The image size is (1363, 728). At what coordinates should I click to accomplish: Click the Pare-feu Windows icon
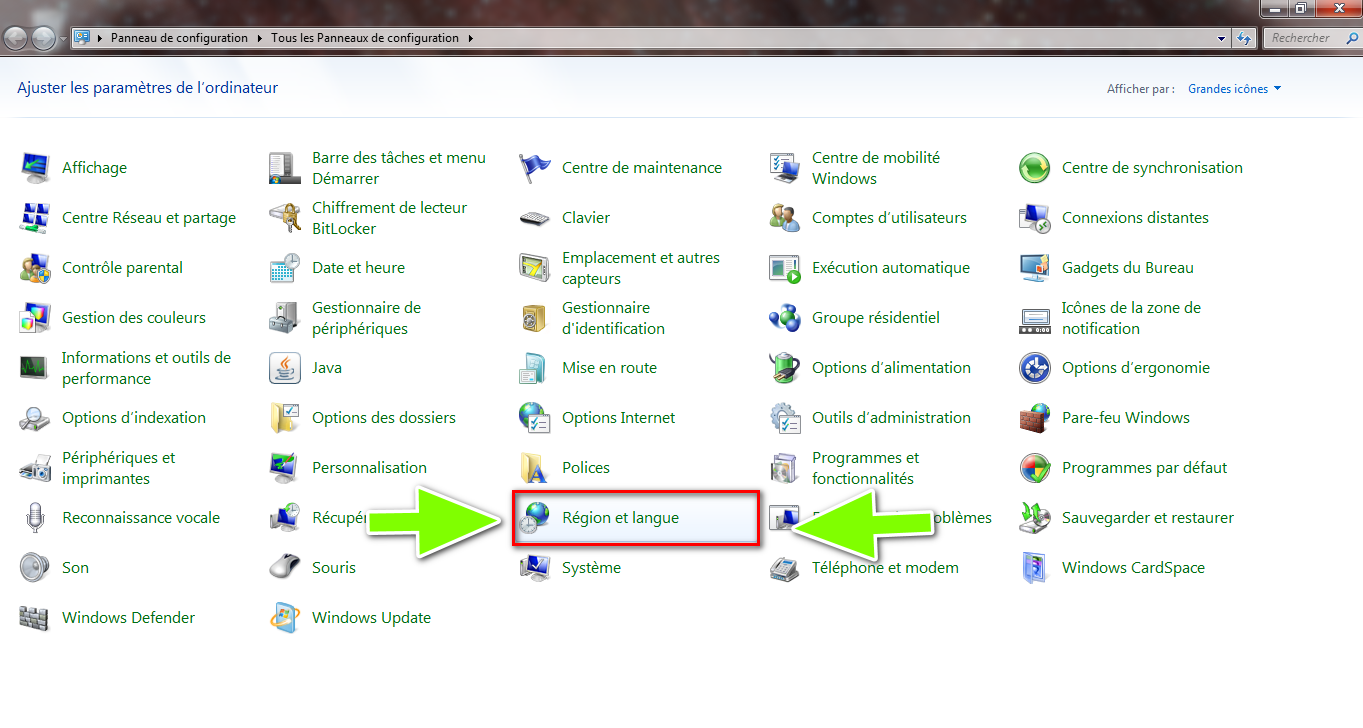1035,418
